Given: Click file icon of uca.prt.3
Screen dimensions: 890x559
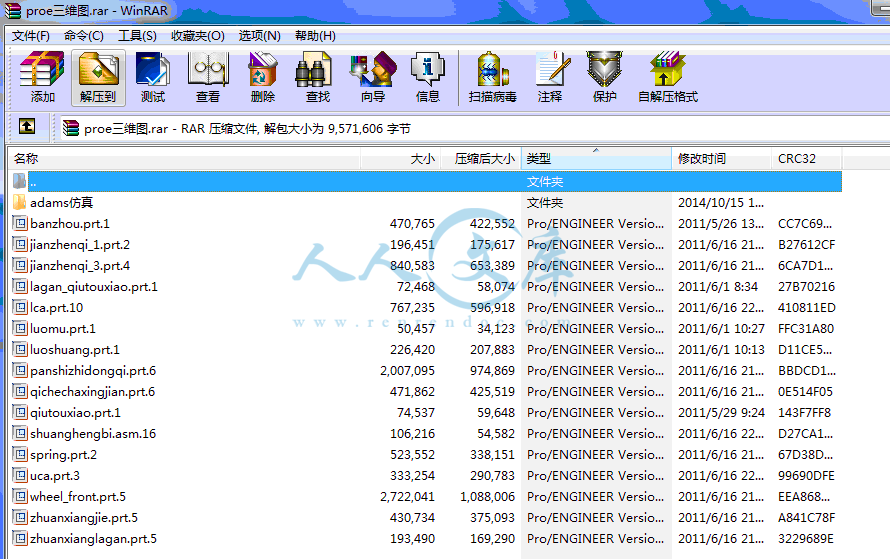Looking at the screenshot, I should tap(20, 475).
